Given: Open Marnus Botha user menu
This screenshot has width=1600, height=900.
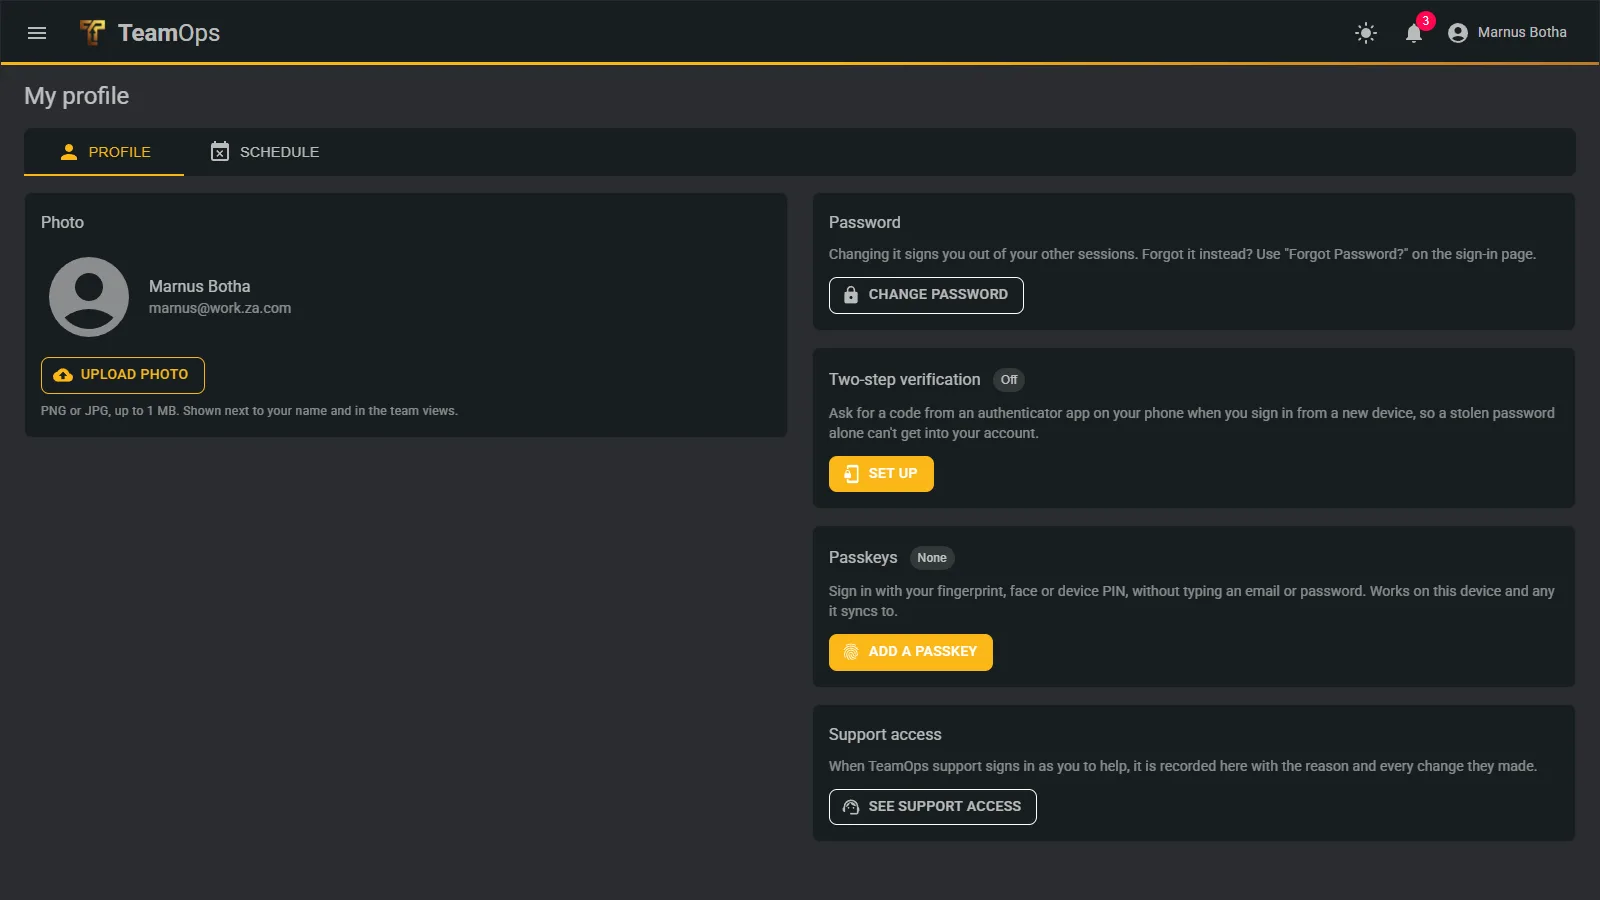Looking at the screenshot, I should 1508,33.
